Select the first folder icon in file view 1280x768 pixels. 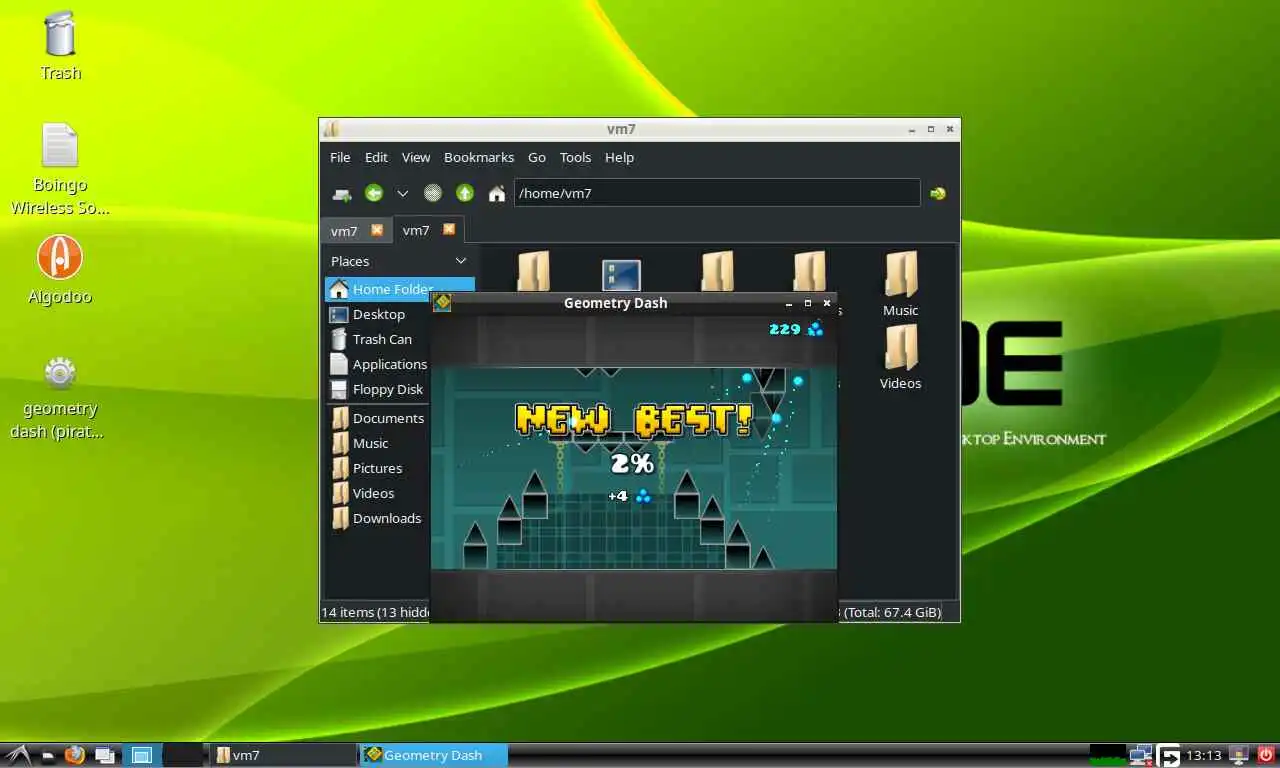(534, 270)
